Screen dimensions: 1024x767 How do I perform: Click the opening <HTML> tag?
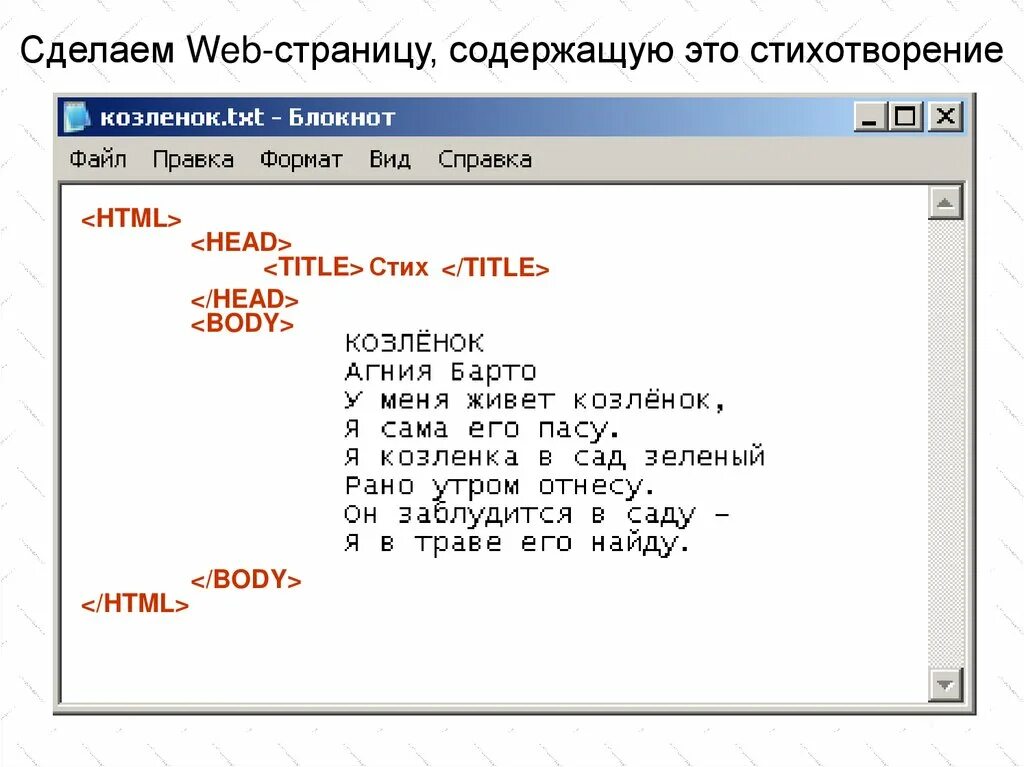[x=131, y=219]
